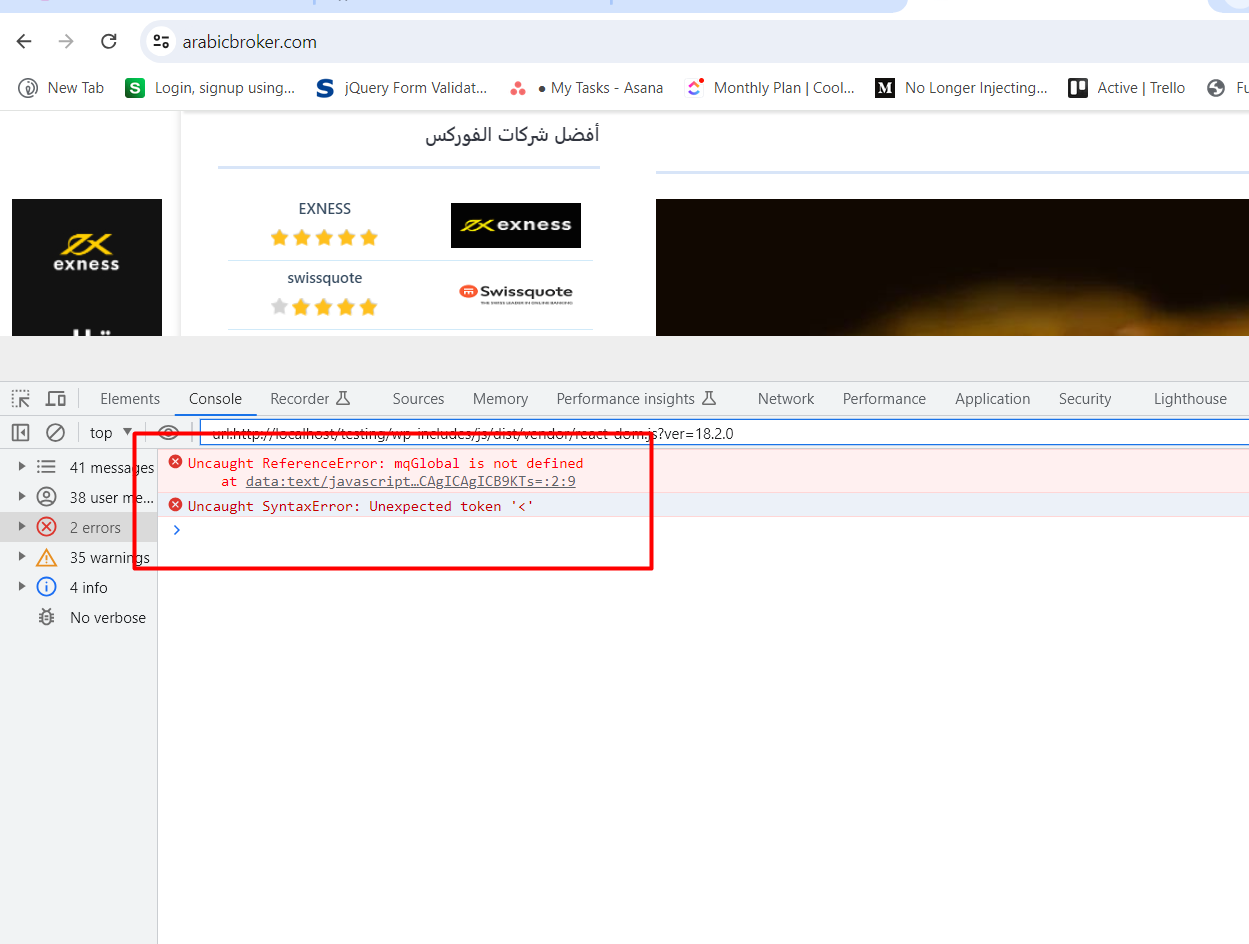Click the Swissquote logo
Viewport: 1249px width, 944px height.
coord(516,292)
